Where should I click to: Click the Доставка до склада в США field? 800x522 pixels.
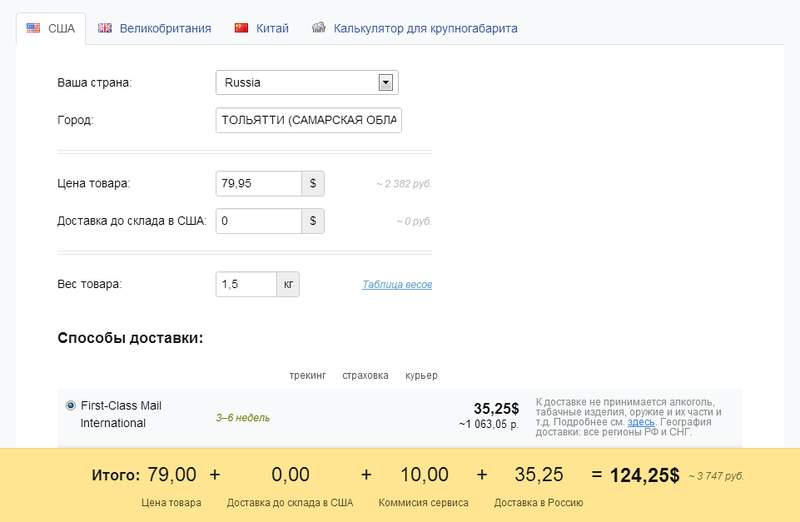pos(259,221)
